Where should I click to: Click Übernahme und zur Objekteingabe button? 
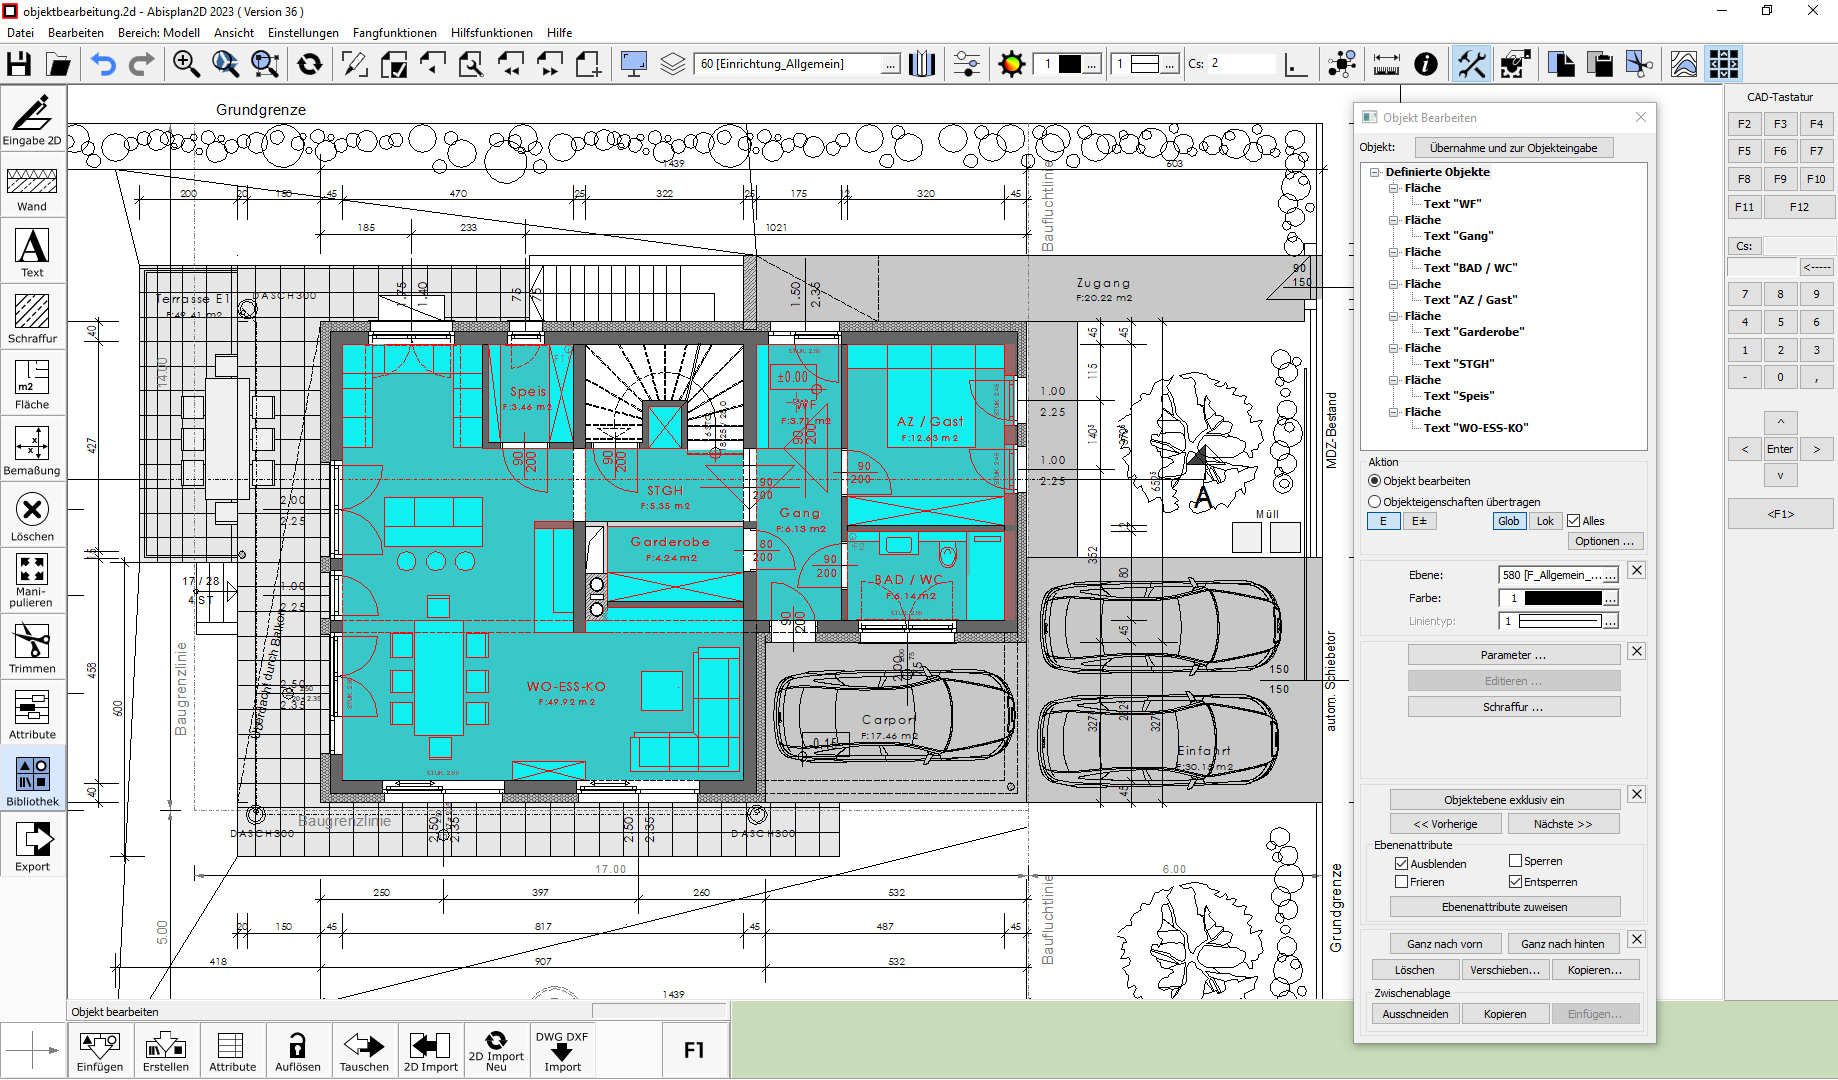[1513, 148]
